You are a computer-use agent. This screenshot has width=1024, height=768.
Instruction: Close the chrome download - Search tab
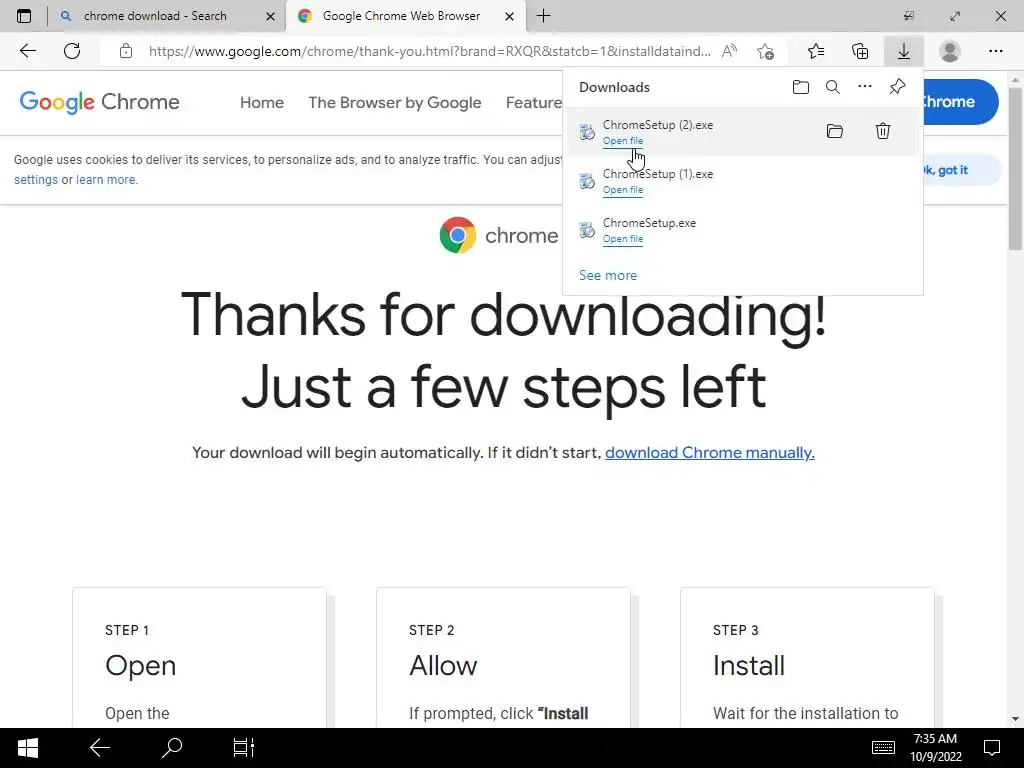tap(270, 16)
